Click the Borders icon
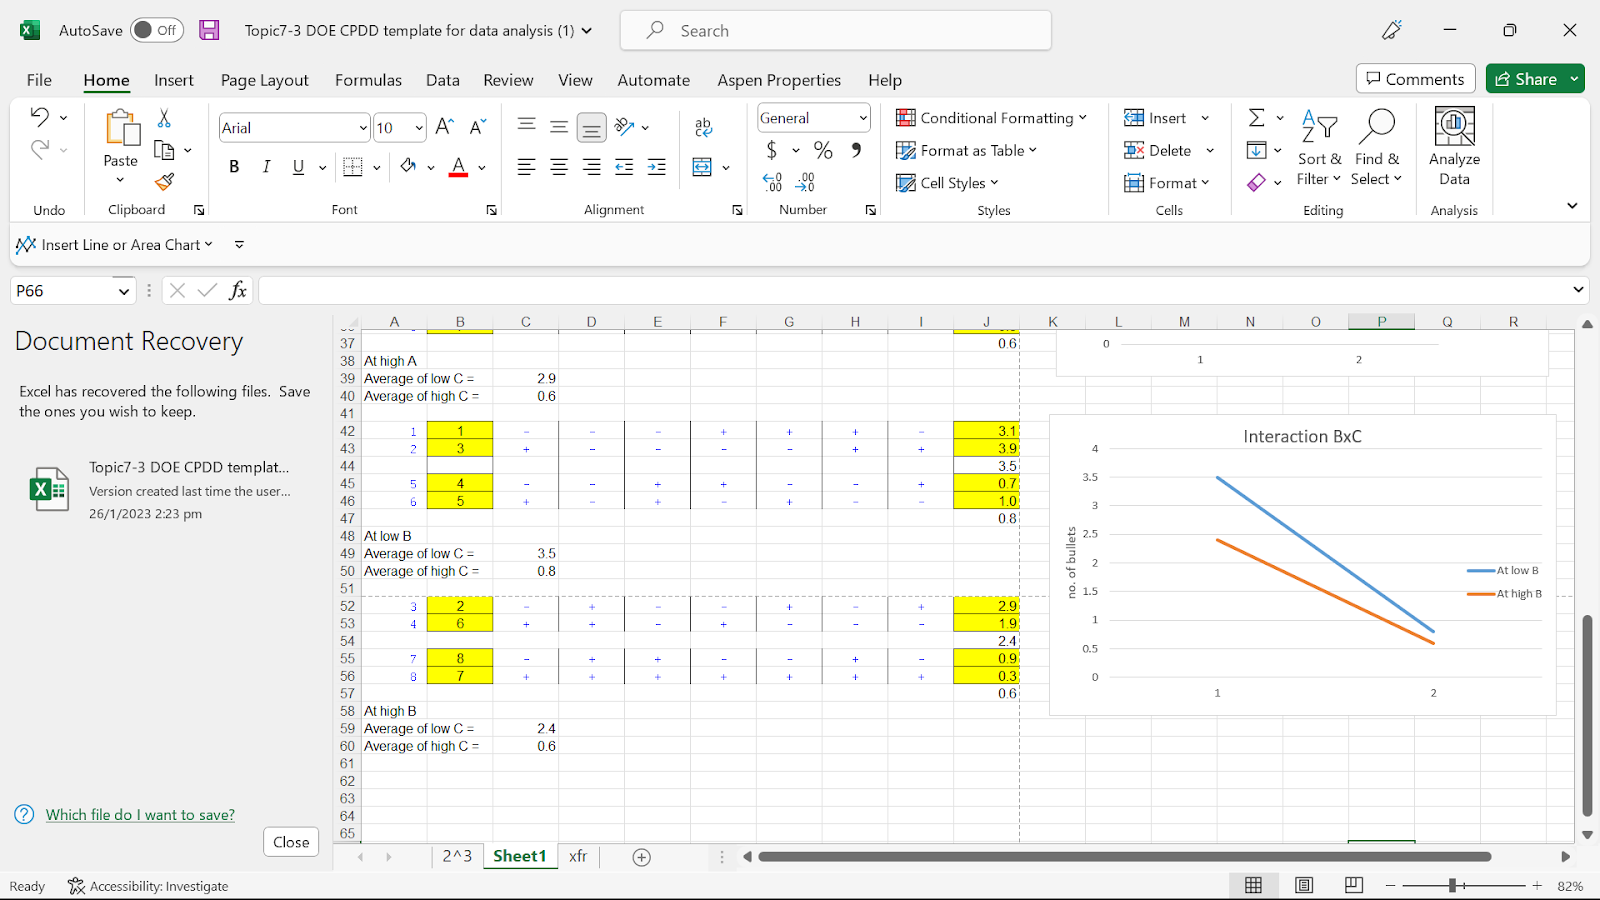 [x=352, y=167]
